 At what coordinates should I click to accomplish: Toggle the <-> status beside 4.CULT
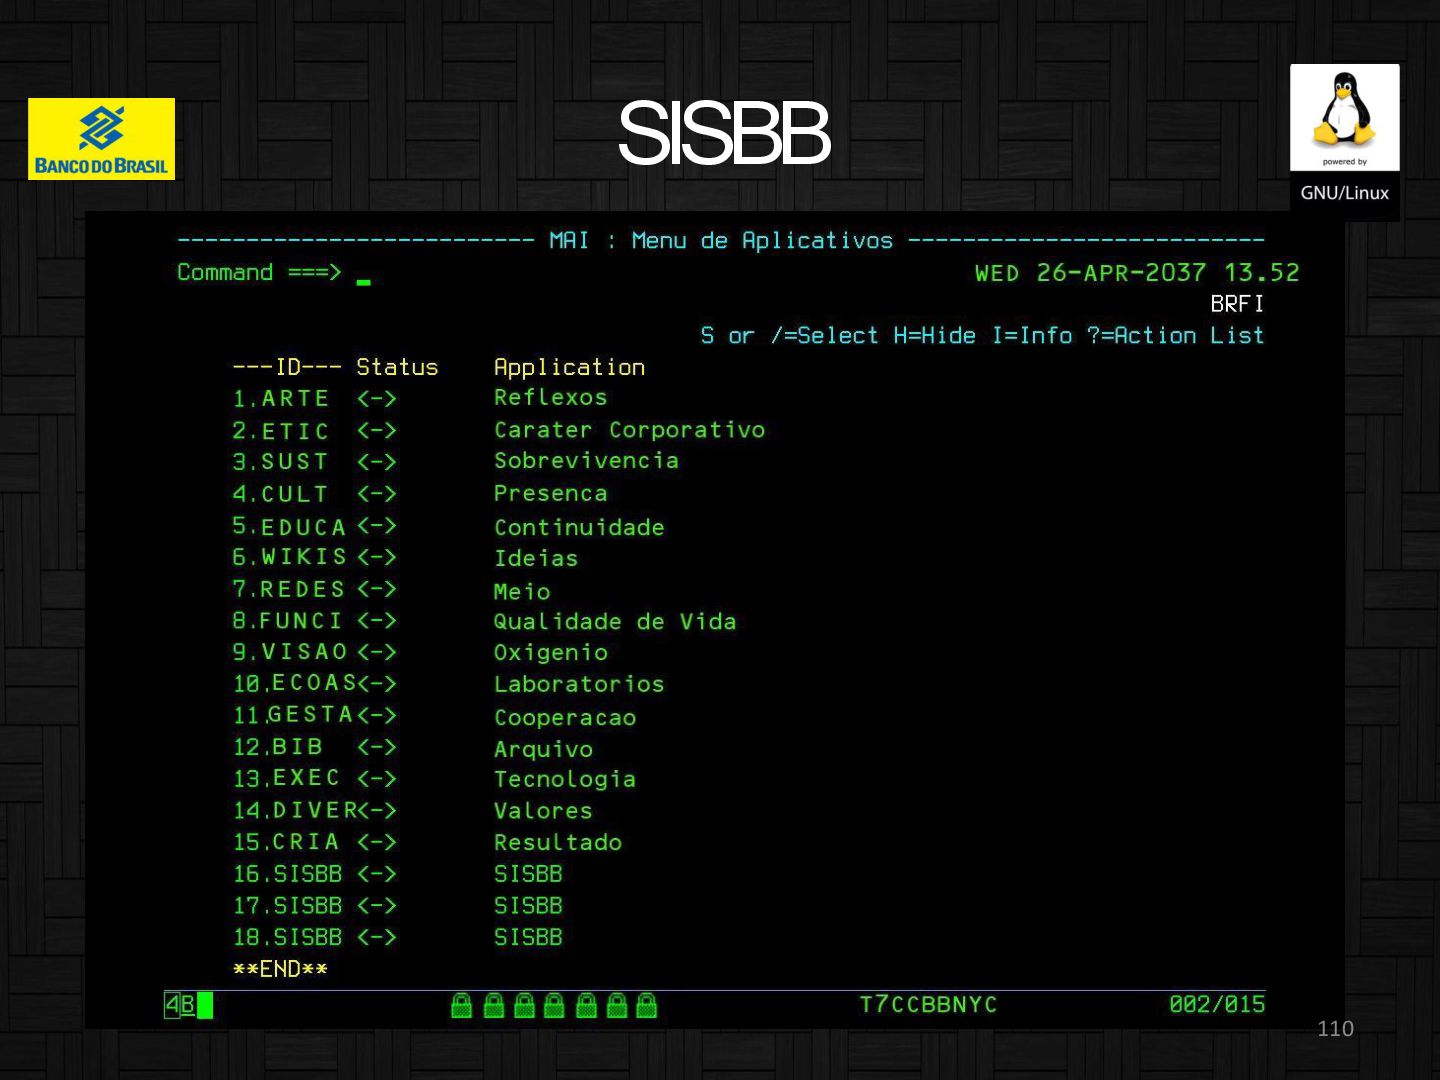tap(377, 494)
